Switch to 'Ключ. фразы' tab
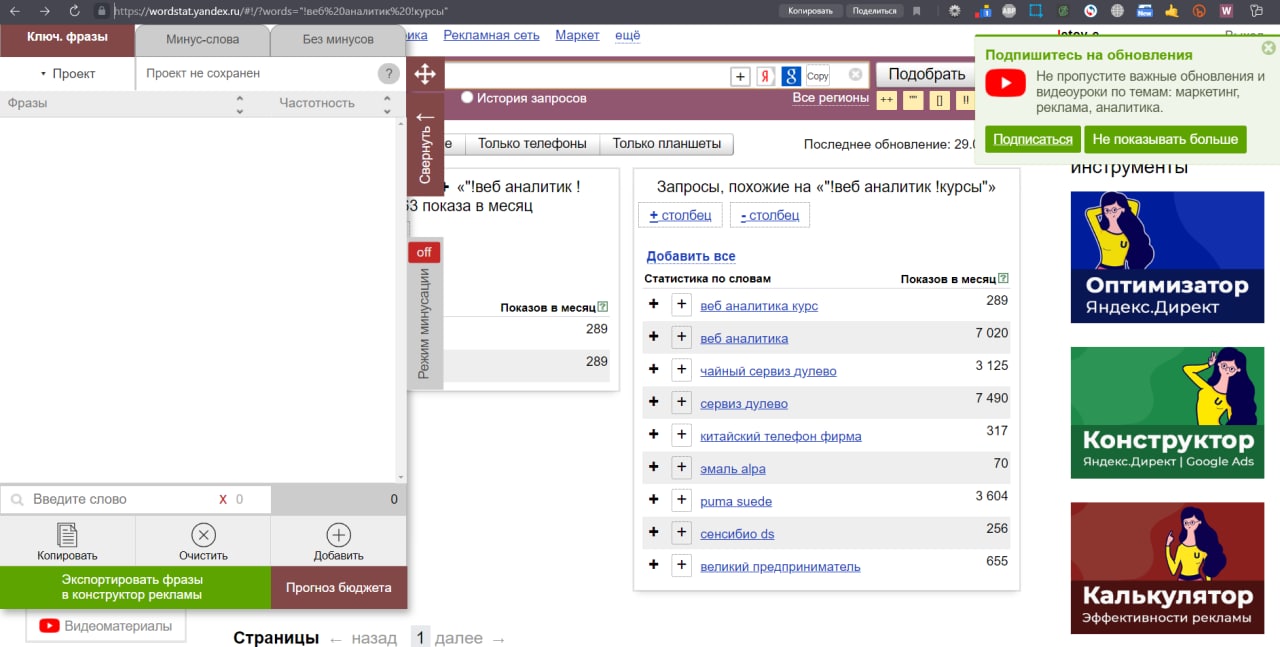The width and height of the screenshot is (1280, 647). (67, 38)
